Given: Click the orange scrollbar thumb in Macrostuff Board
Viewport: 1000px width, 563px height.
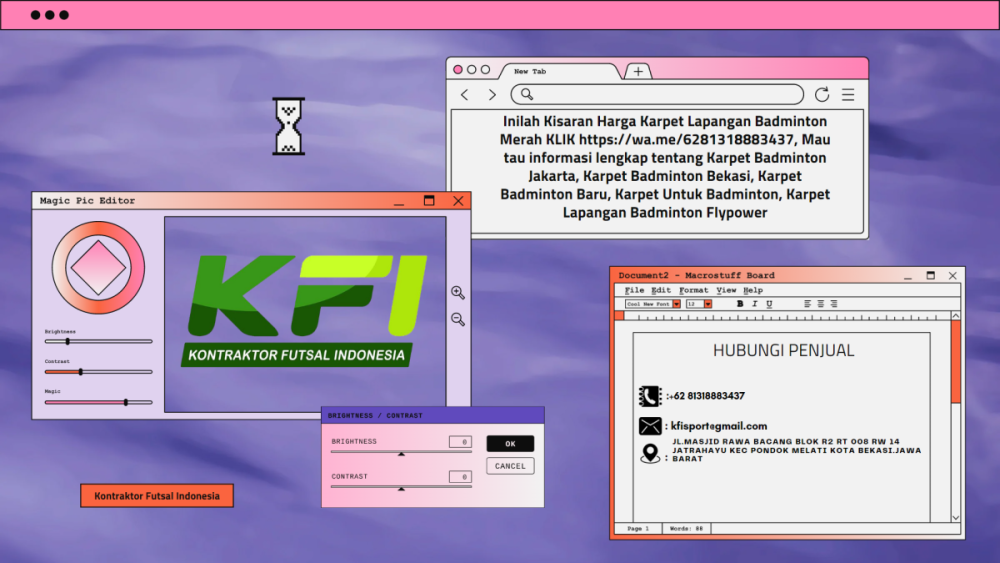Looking at the screenshot, I should 955,362.
